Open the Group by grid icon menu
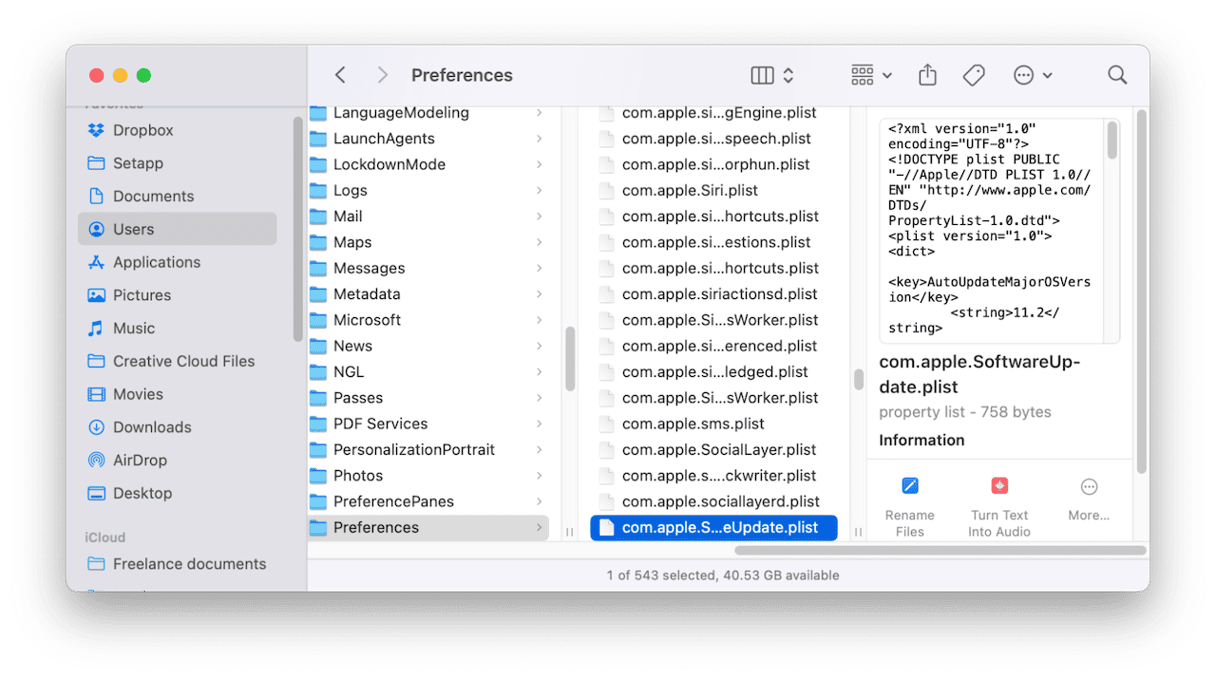Viewport: 1216px width, 679px height. pos(871,75)
